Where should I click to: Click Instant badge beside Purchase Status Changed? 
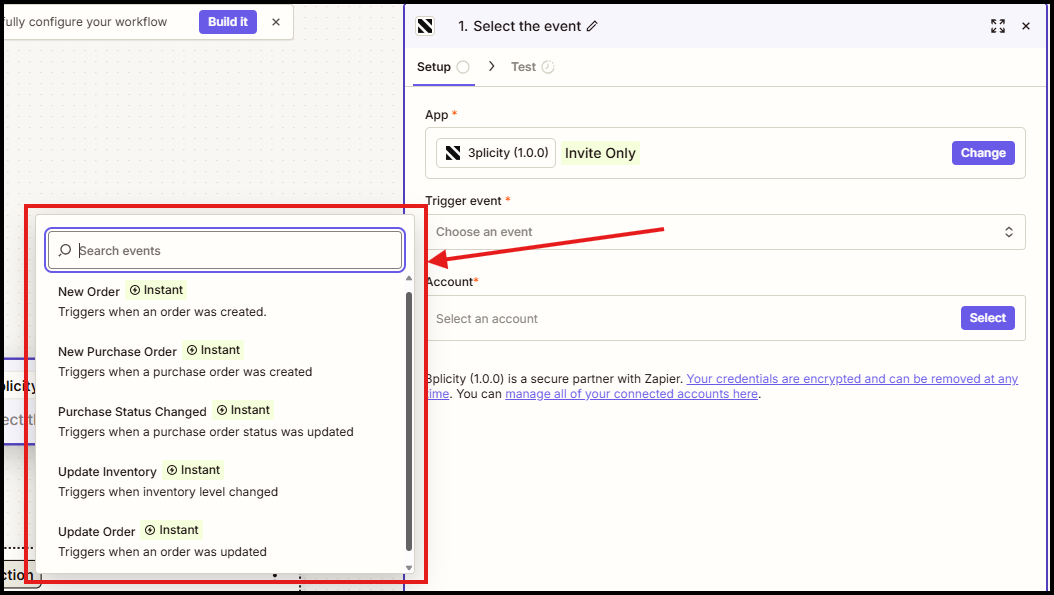pyautogui.click(x=243, y=409)
